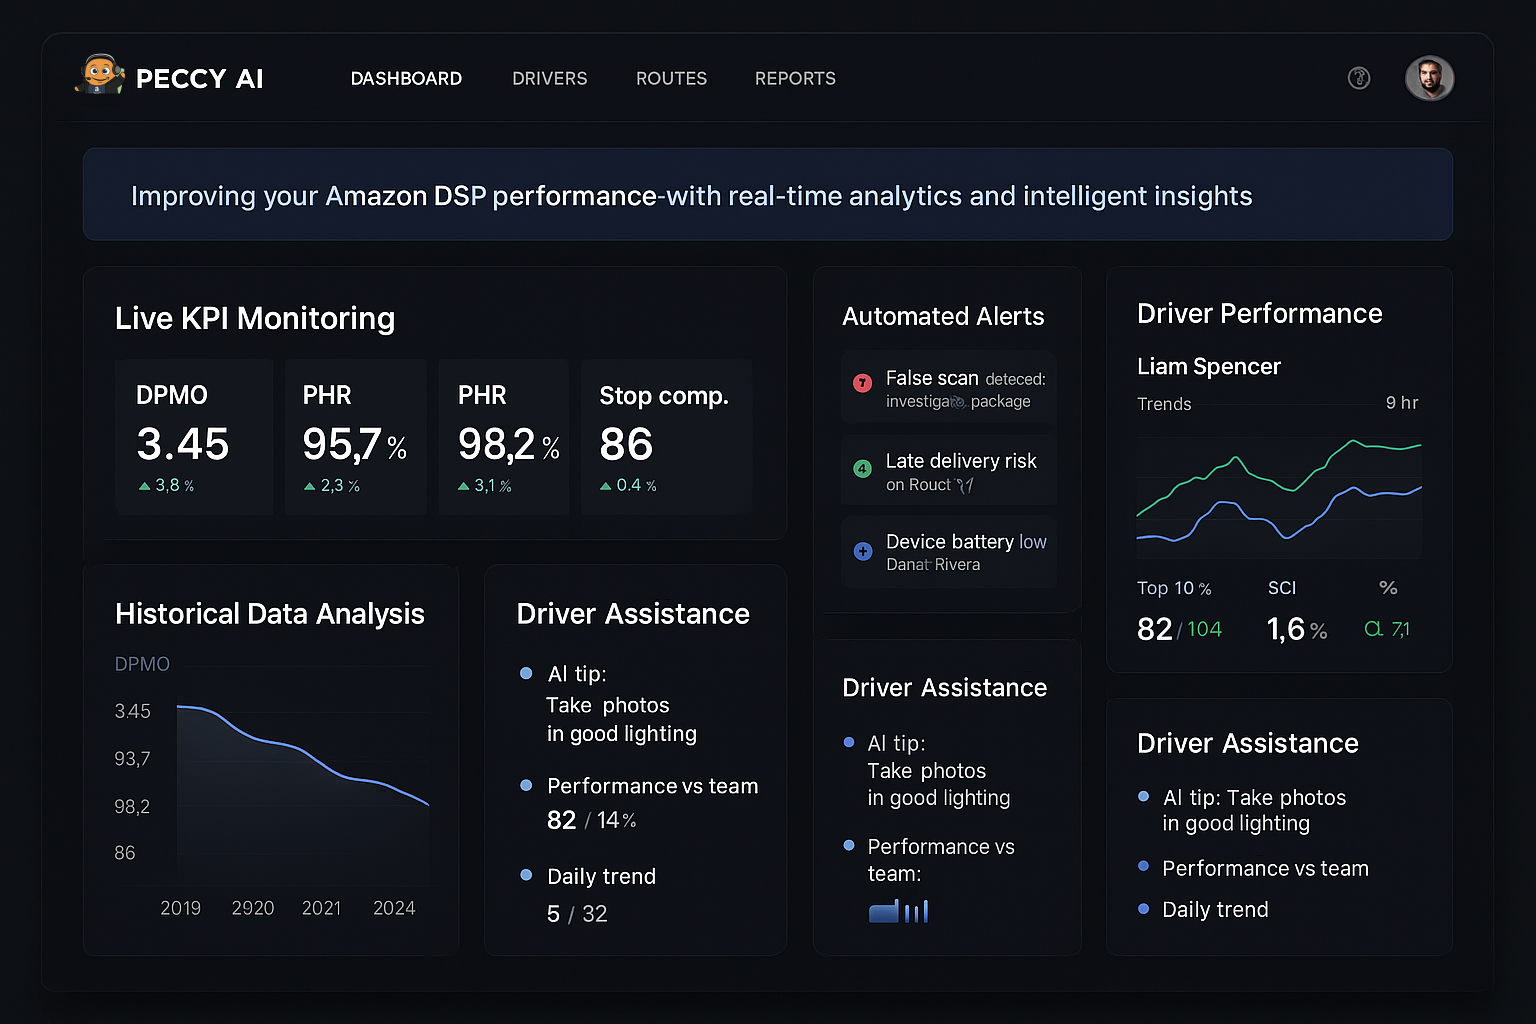
Task: Click the 'Automated Alerts' heading
Action: [943, 316]
